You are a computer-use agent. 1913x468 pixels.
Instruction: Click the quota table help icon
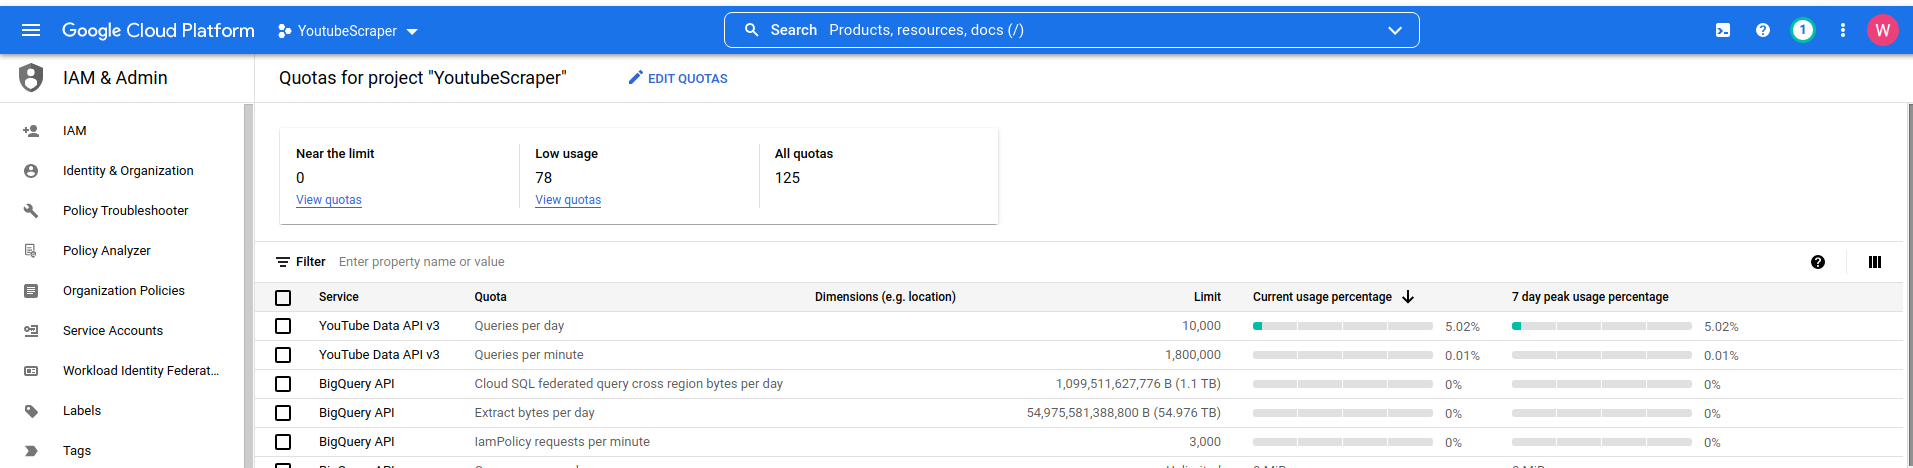(x=1817, y=262)
